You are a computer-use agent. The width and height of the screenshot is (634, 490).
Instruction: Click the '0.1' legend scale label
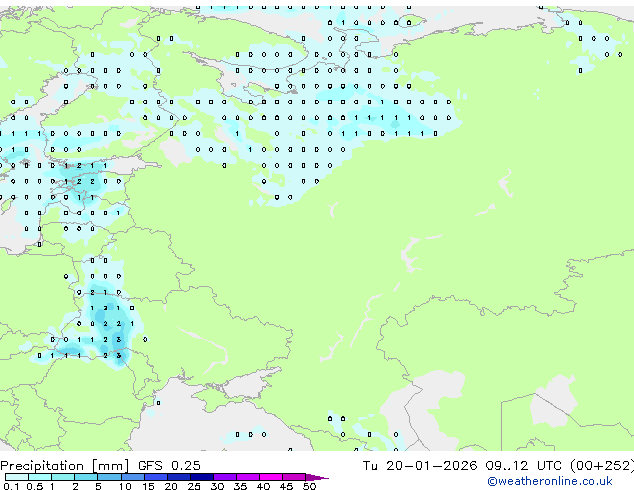[11, 486]
